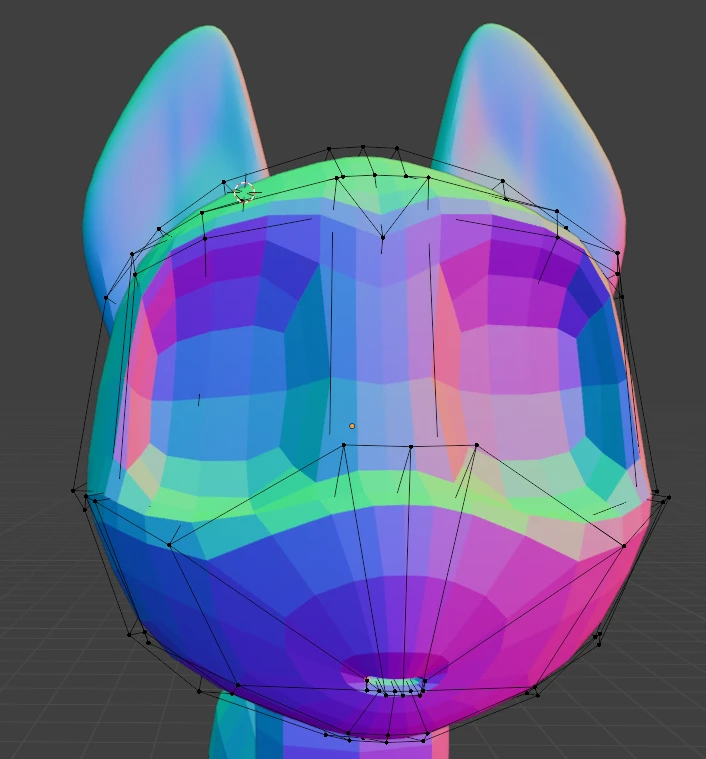Select the middle vertex on the nose bridge

(x=410, y=447)
